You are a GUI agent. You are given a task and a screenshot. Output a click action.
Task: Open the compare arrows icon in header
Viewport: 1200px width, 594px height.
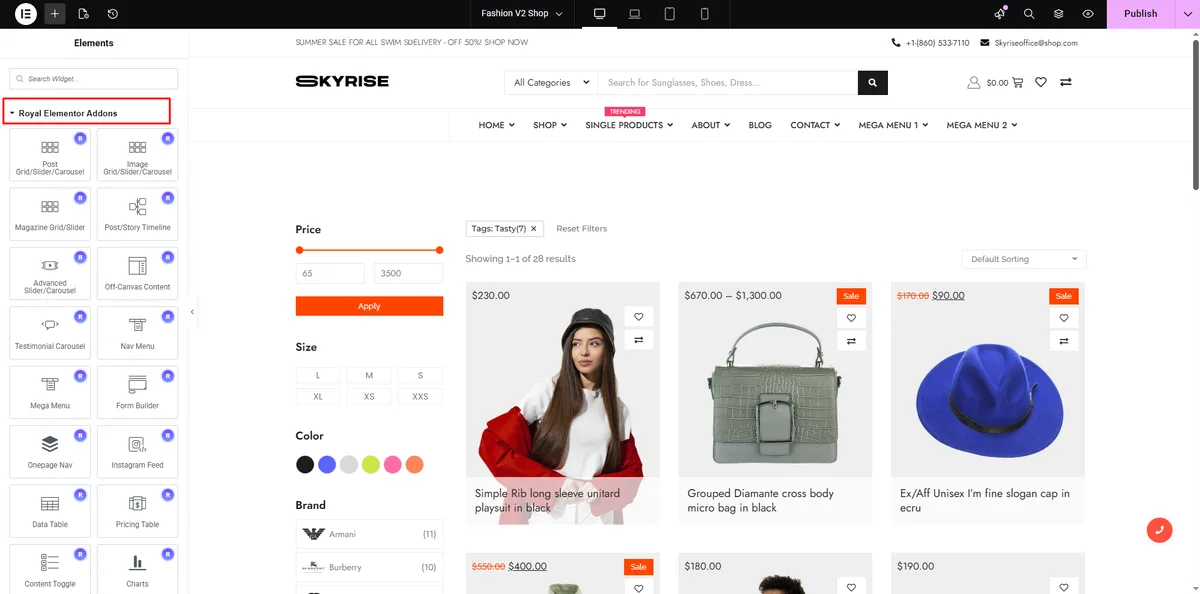point(1066,83)
